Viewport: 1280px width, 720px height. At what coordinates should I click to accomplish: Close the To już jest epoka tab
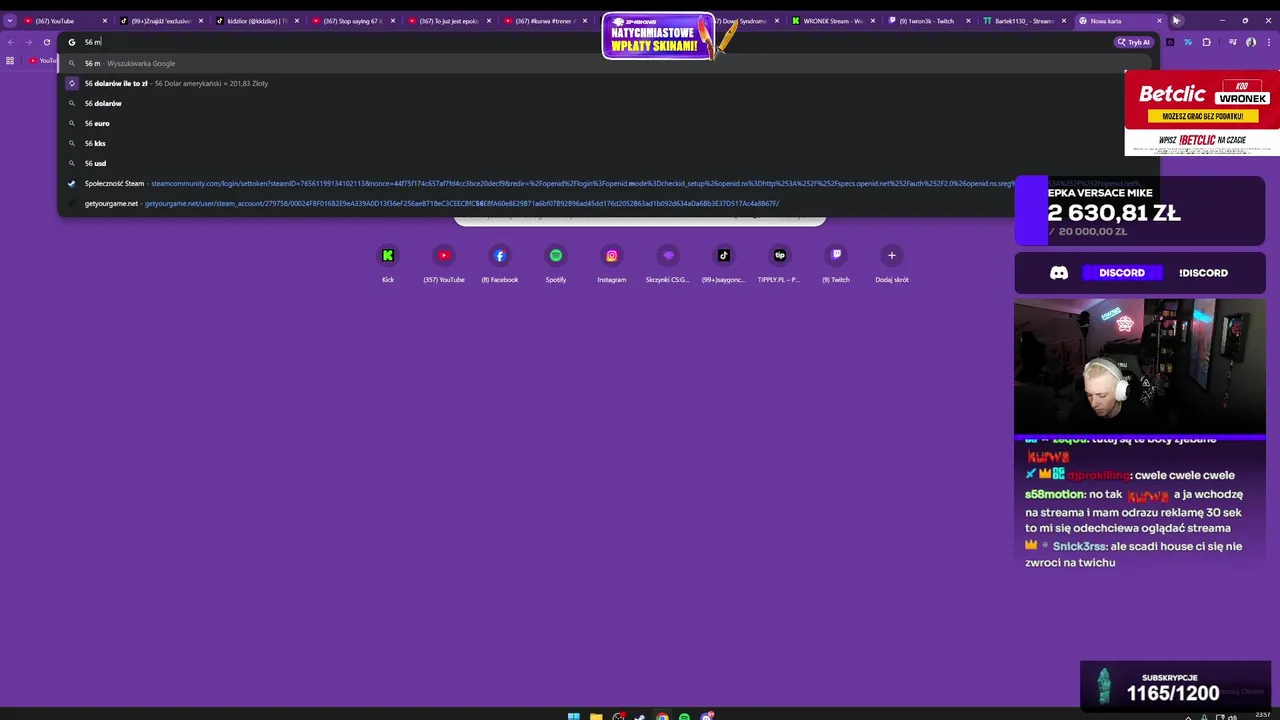tap(489, 21)
